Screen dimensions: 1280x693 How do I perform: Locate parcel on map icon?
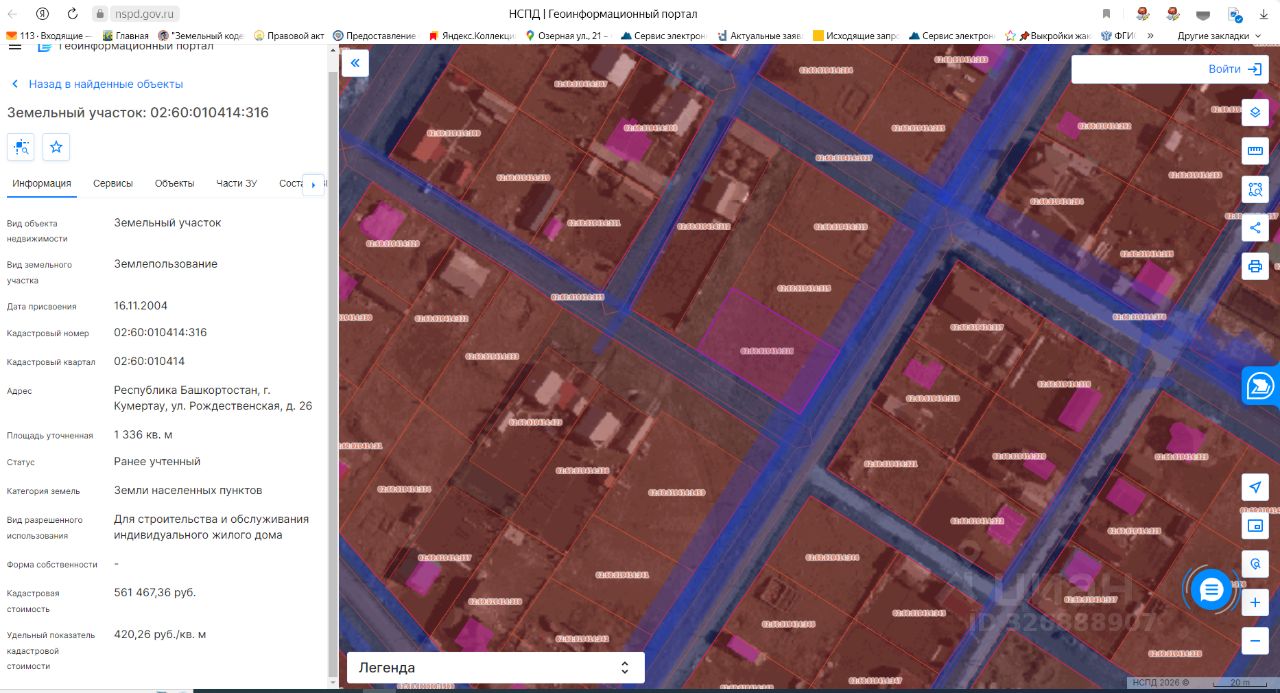(x=21, y=147)
